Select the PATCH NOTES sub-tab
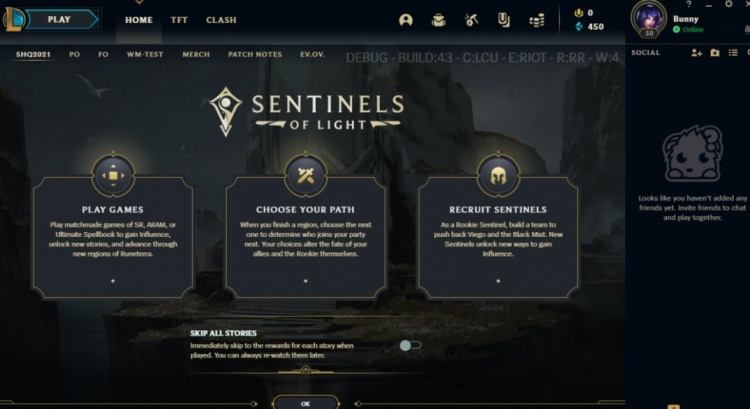The image size is (750, 409). pyautogui.click(x=255, y=54)
